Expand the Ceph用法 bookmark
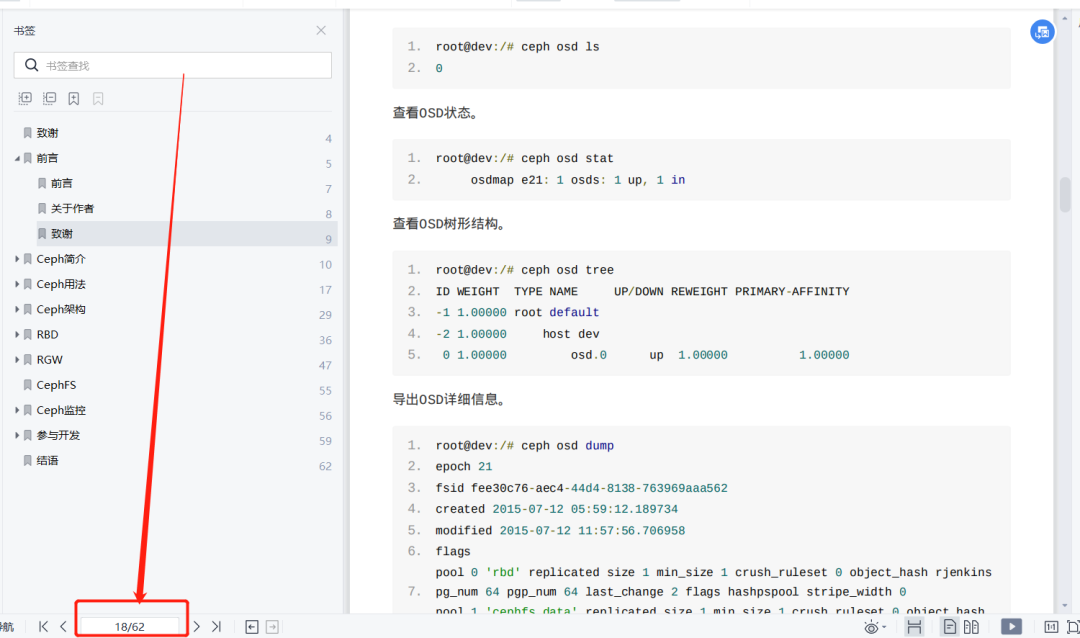The image size is (1080, 638). [17, 284]
